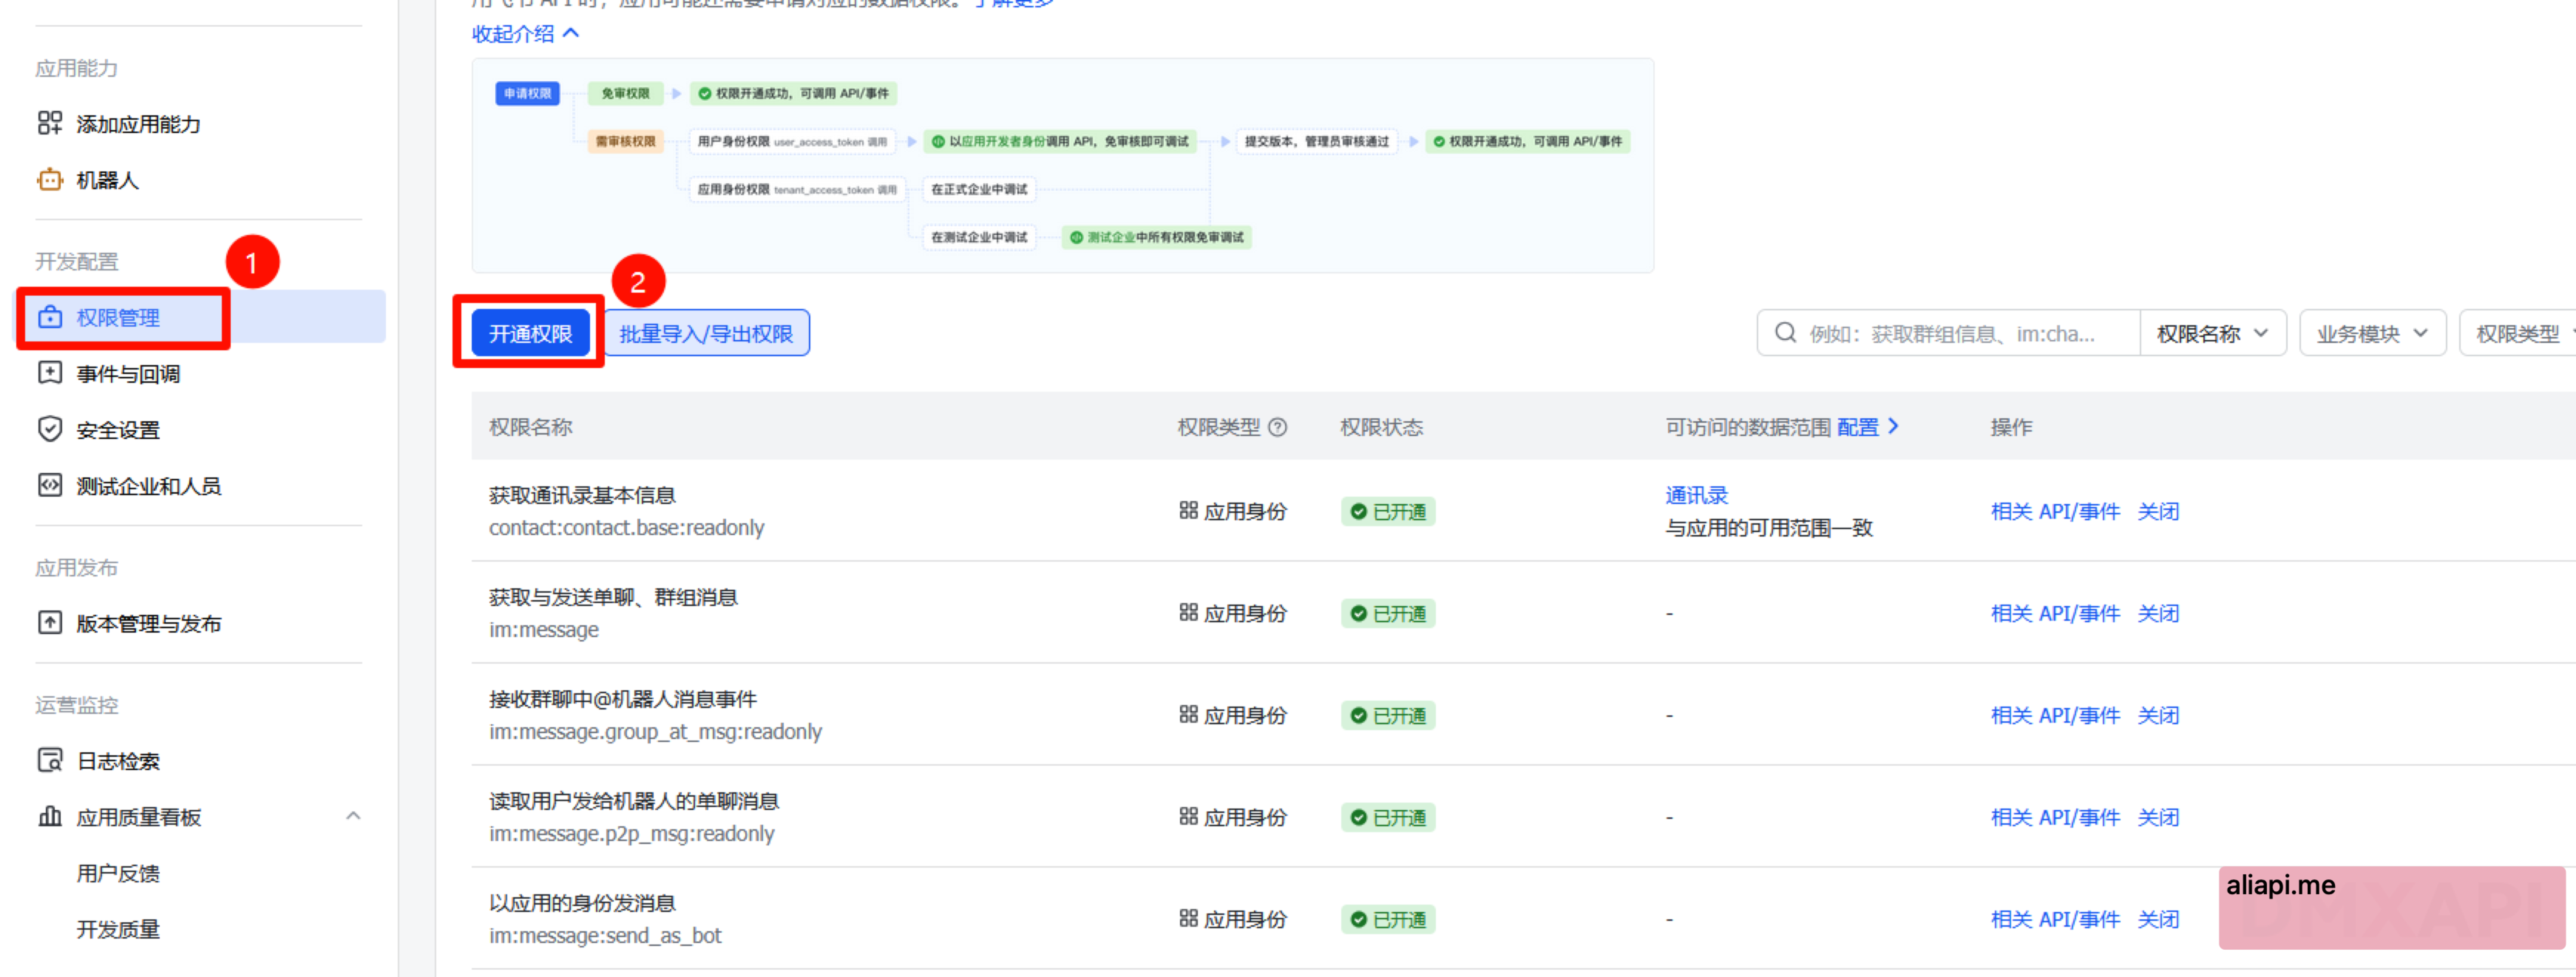Click the 开通权限 button
The image size is (2576, 977).
coord(530,333)
